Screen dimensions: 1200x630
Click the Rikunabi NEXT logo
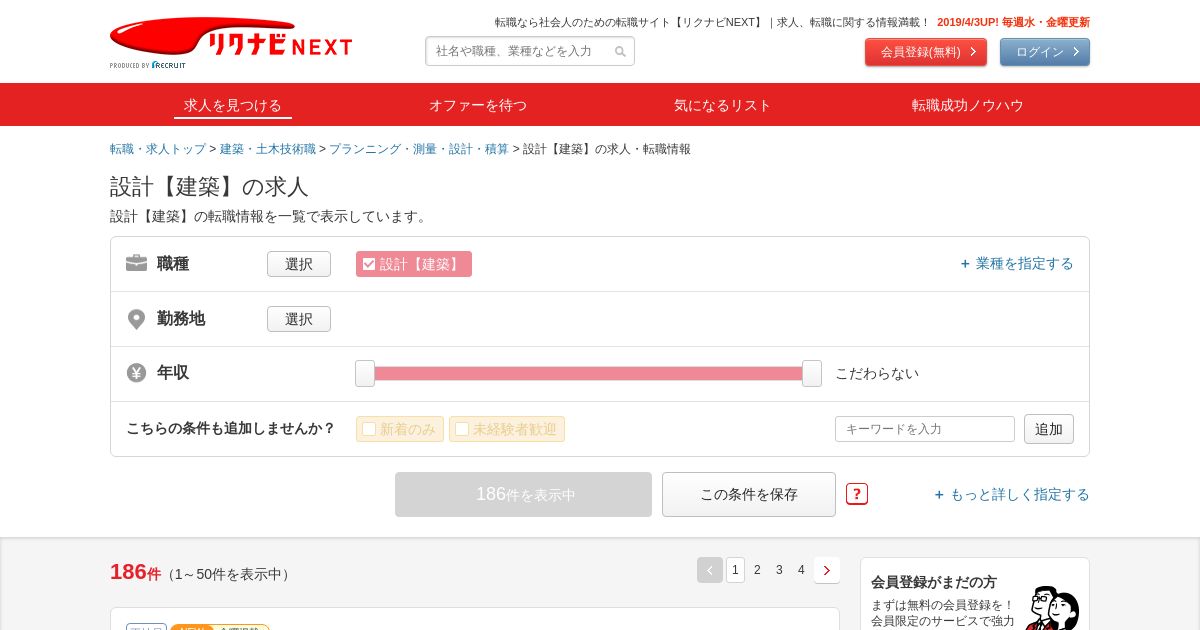(231, 42)
